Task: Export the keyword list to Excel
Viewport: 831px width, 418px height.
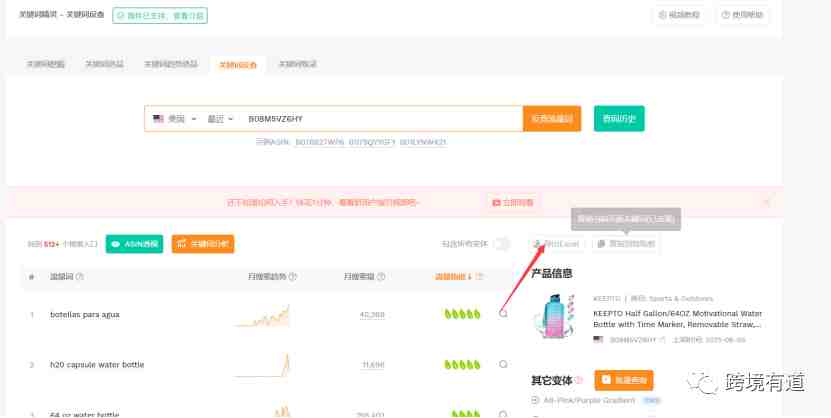Action: [557, 244]
